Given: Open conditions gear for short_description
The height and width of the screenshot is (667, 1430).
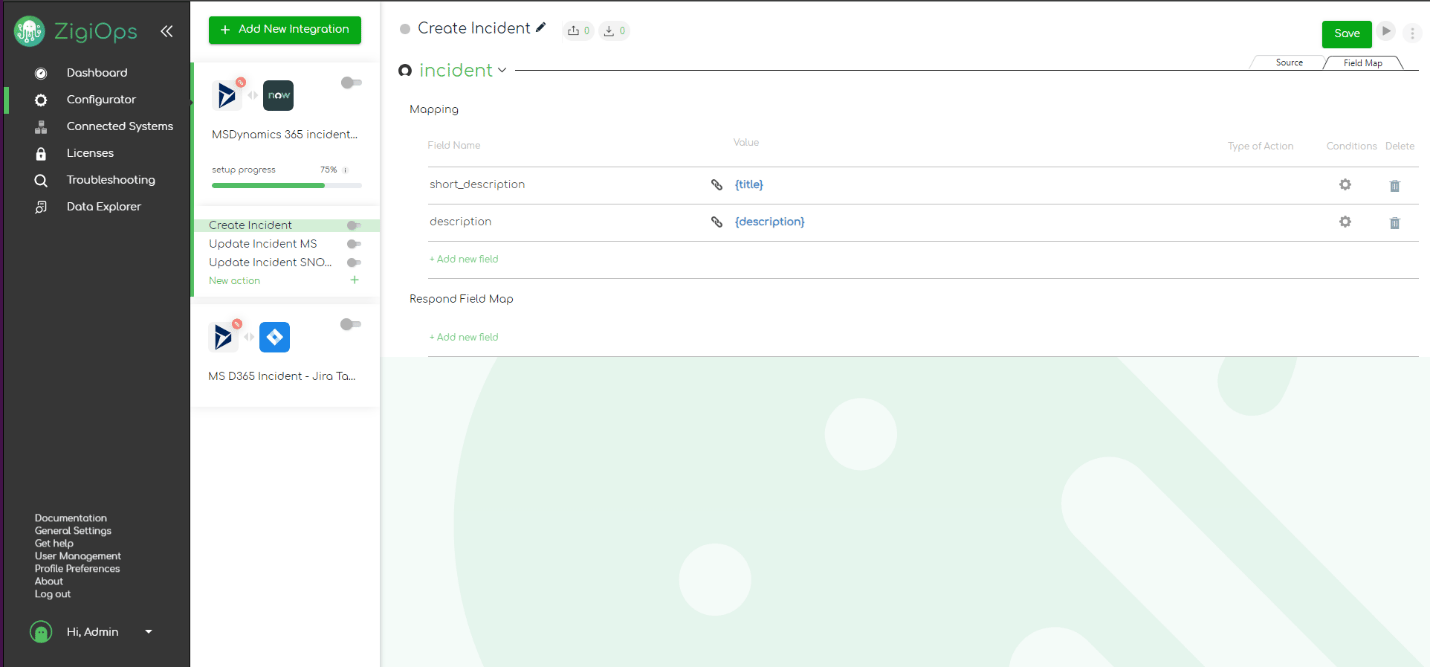Looking at the screenshot, I should coord(1345,185).
